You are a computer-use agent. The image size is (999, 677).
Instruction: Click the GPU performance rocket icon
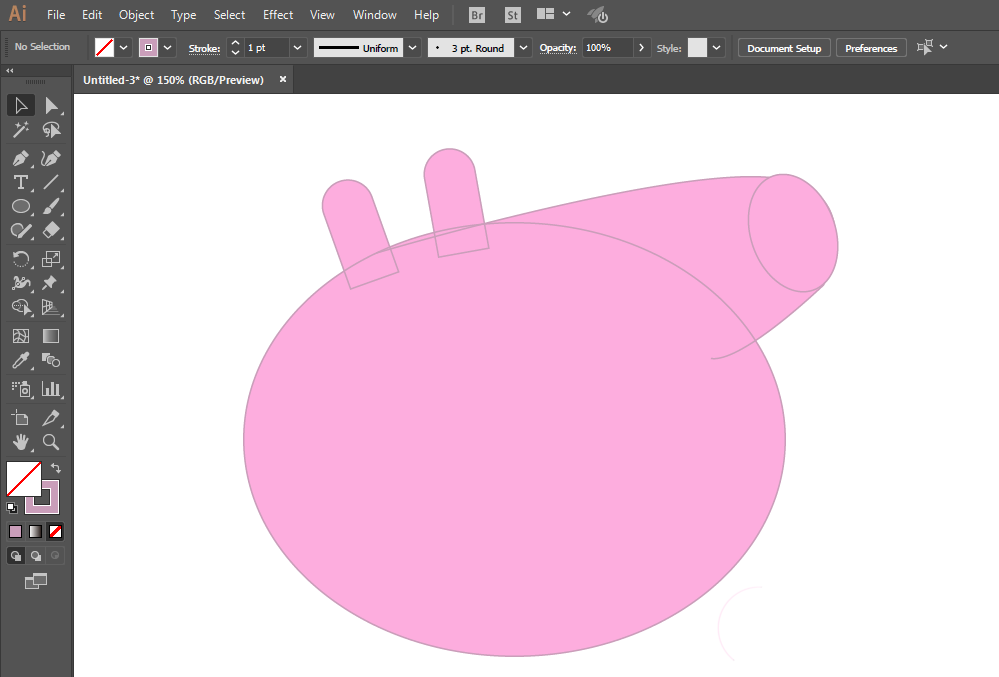598,15
